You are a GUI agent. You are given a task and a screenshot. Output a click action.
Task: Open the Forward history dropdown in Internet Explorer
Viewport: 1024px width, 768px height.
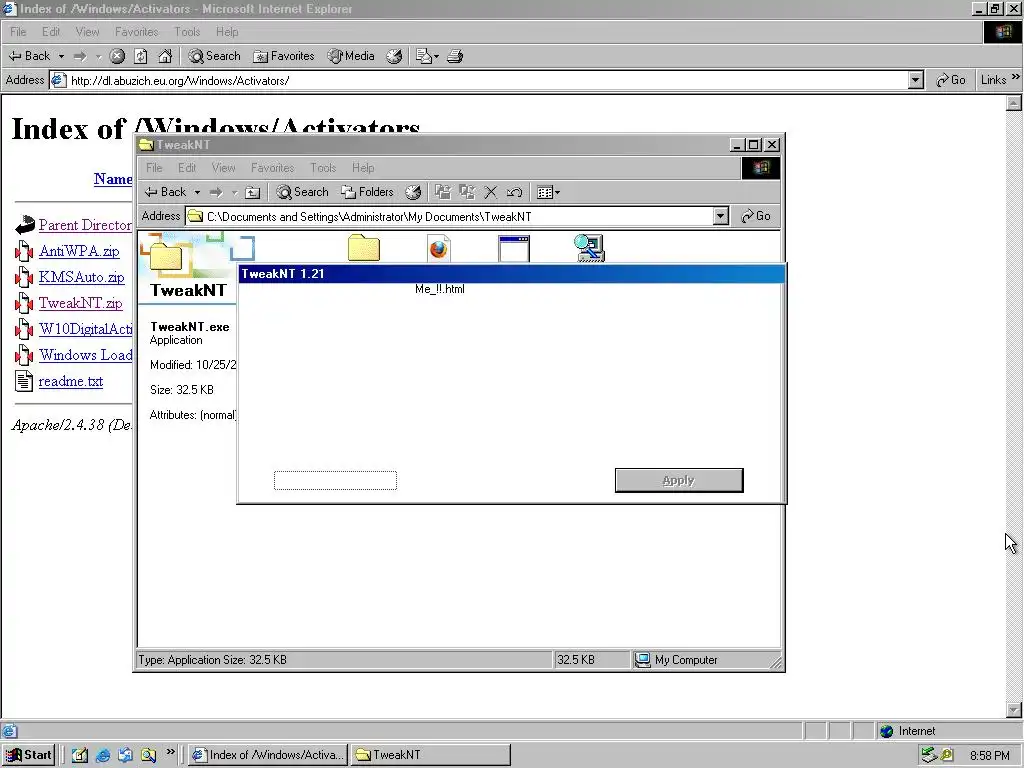99,56
